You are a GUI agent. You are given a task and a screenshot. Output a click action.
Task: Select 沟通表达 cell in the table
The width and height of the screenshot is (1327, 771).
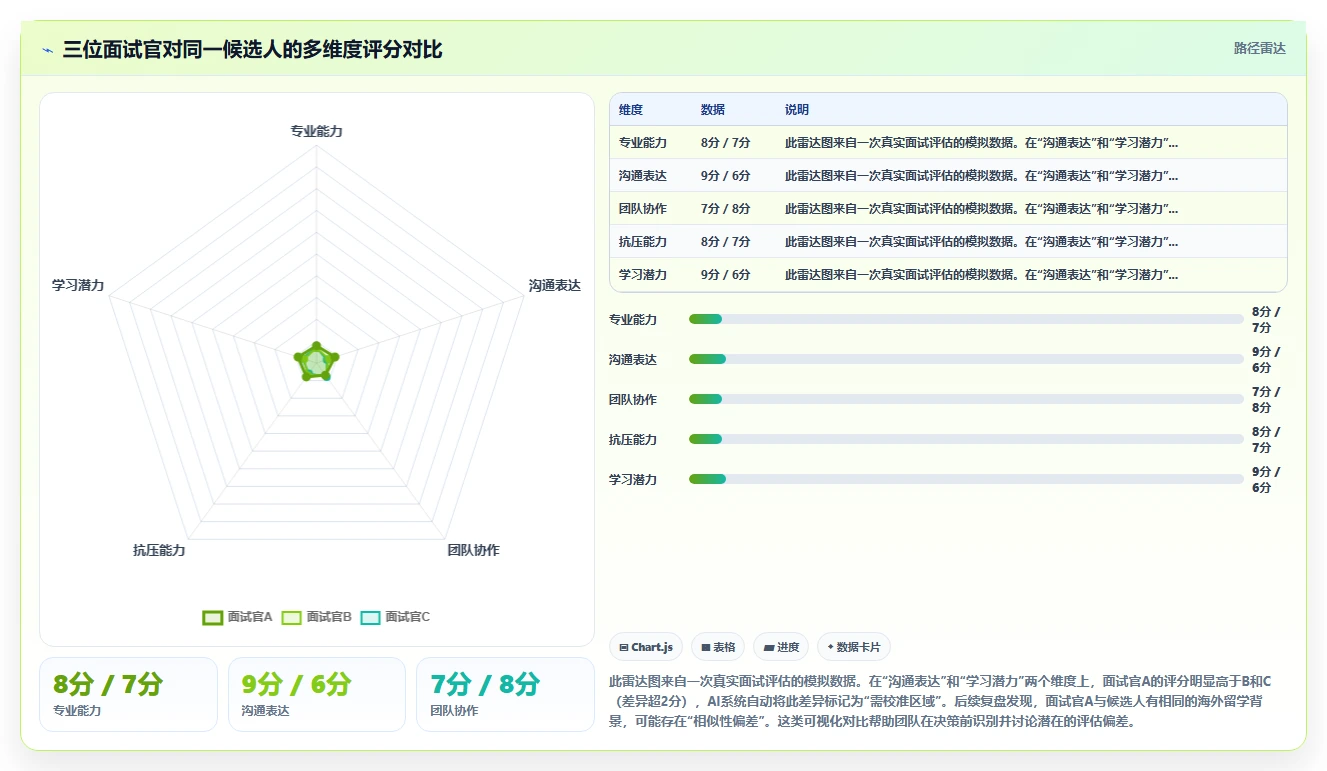point(642,176)
